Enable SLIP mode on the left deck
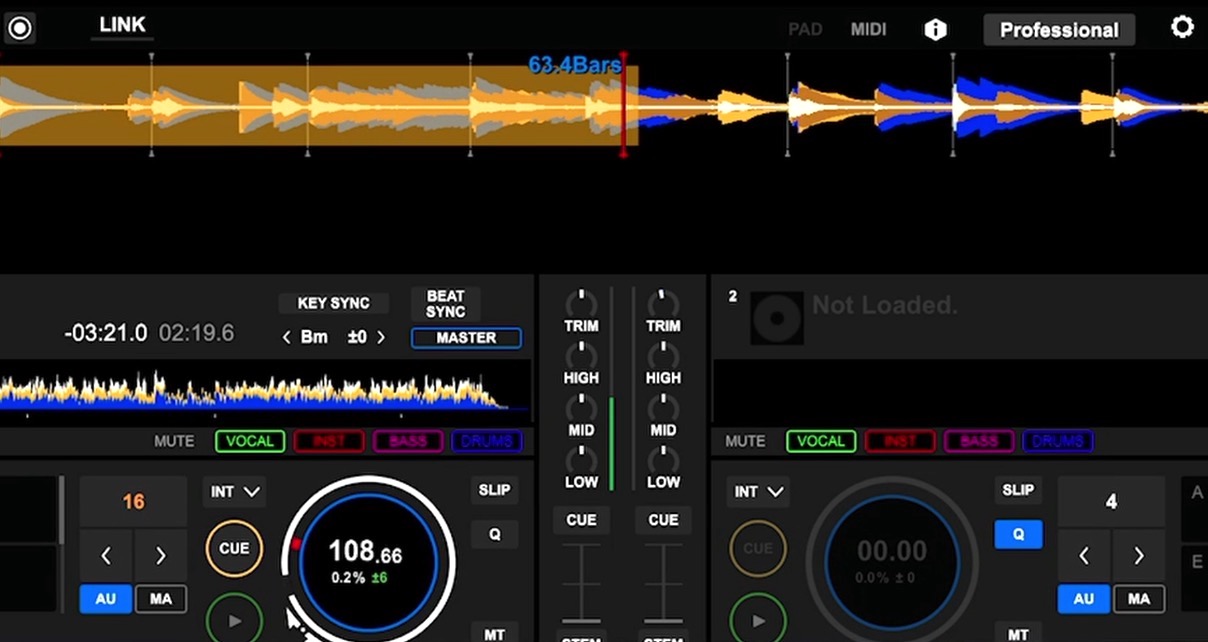 coord(494,490)
